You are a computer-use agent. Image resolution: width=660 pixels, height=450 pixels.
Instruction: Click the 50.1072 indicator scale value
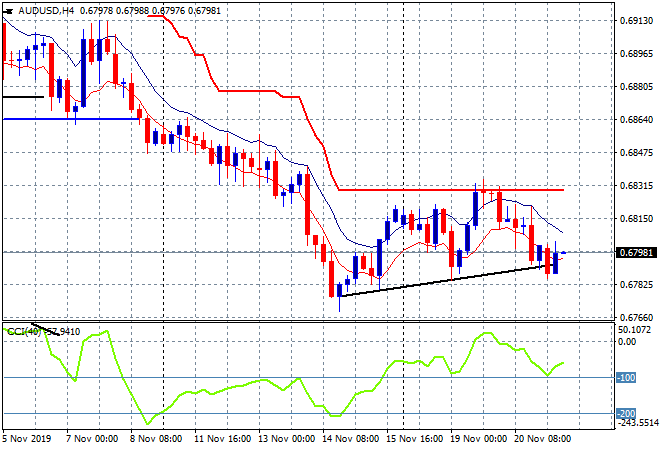tap(635, 330)
